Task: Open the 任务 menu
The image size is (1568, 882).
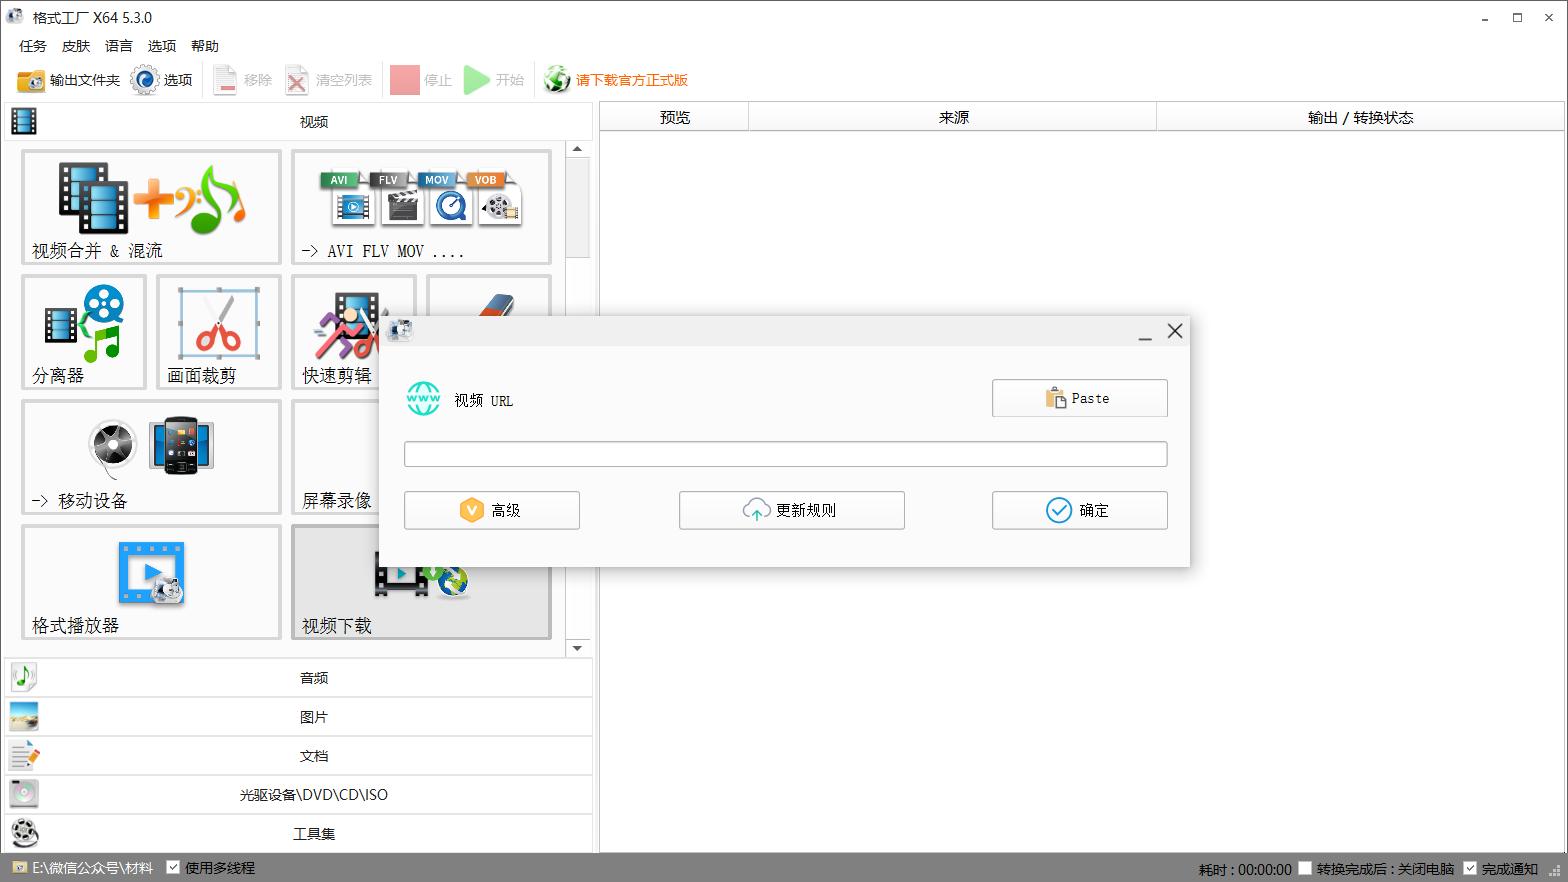Action: click(x=33, y=46)
